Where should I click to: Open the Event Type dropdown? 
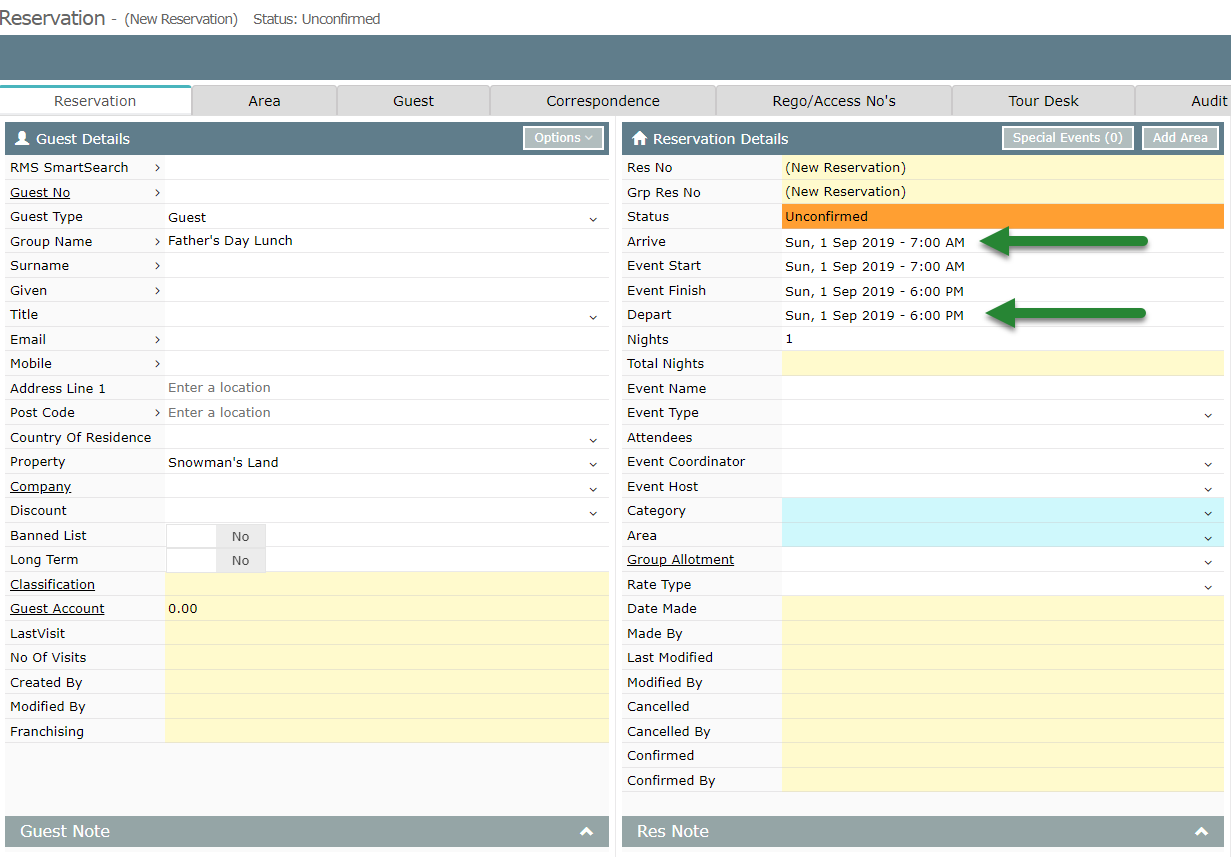pos(1208,414)
